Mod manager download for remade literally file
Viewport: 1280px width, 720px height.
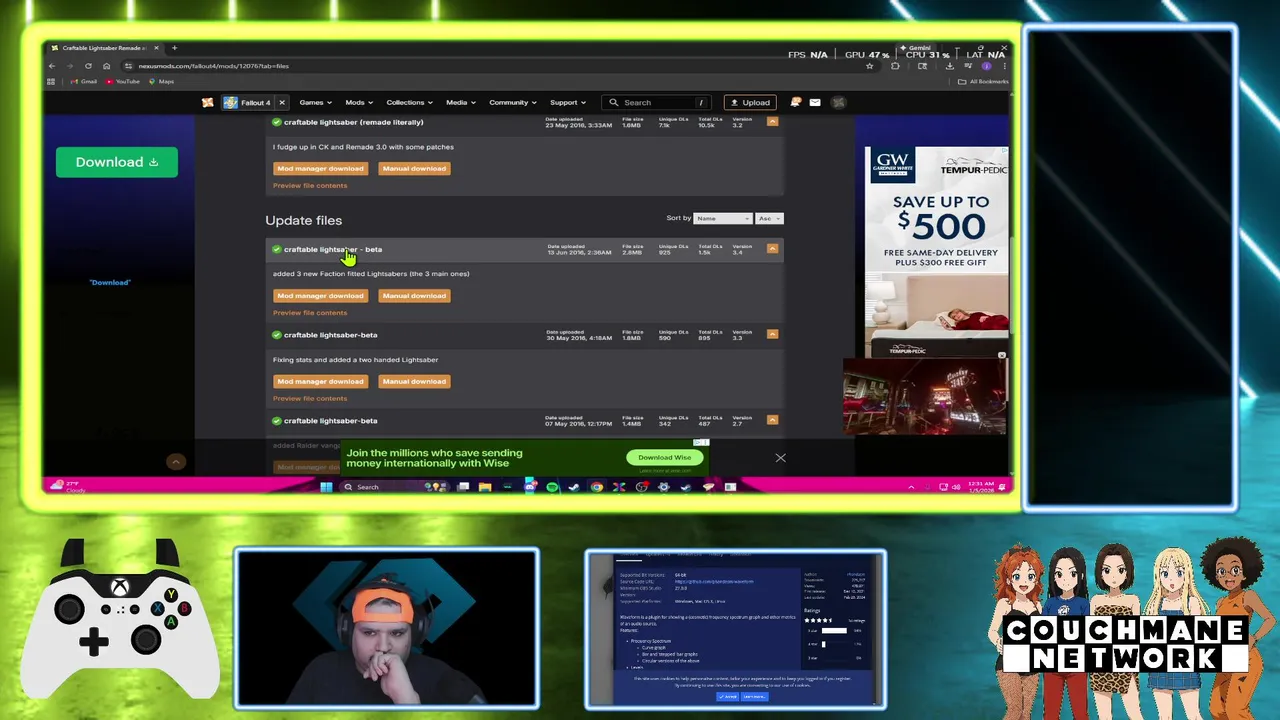tap(320, 168)
